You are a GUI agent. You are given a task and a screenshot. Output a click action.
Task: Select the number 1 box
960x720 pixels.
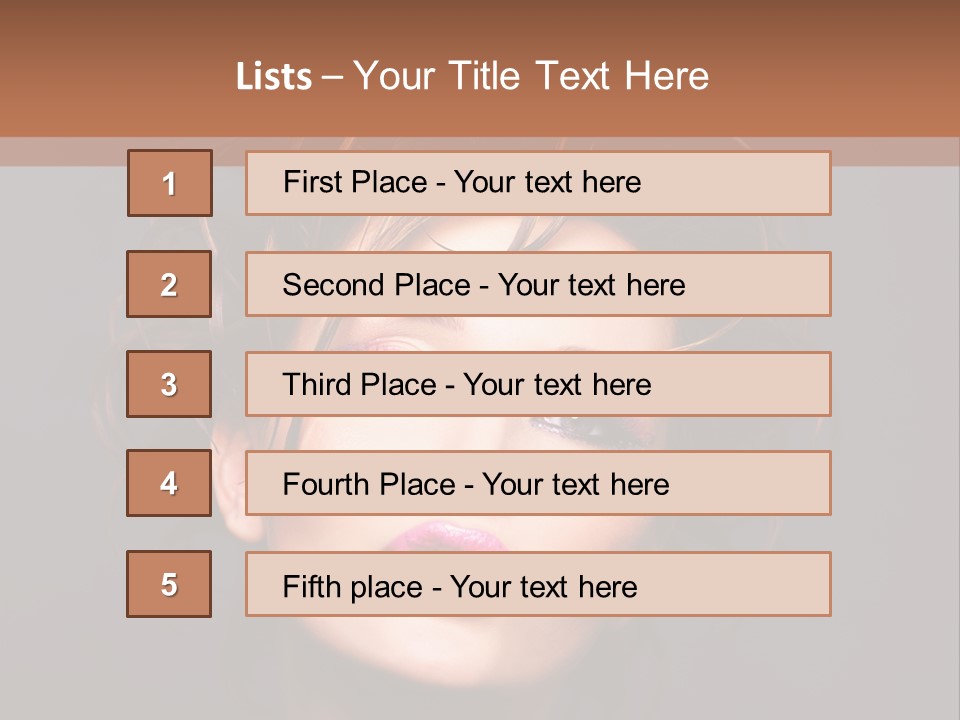170,183
